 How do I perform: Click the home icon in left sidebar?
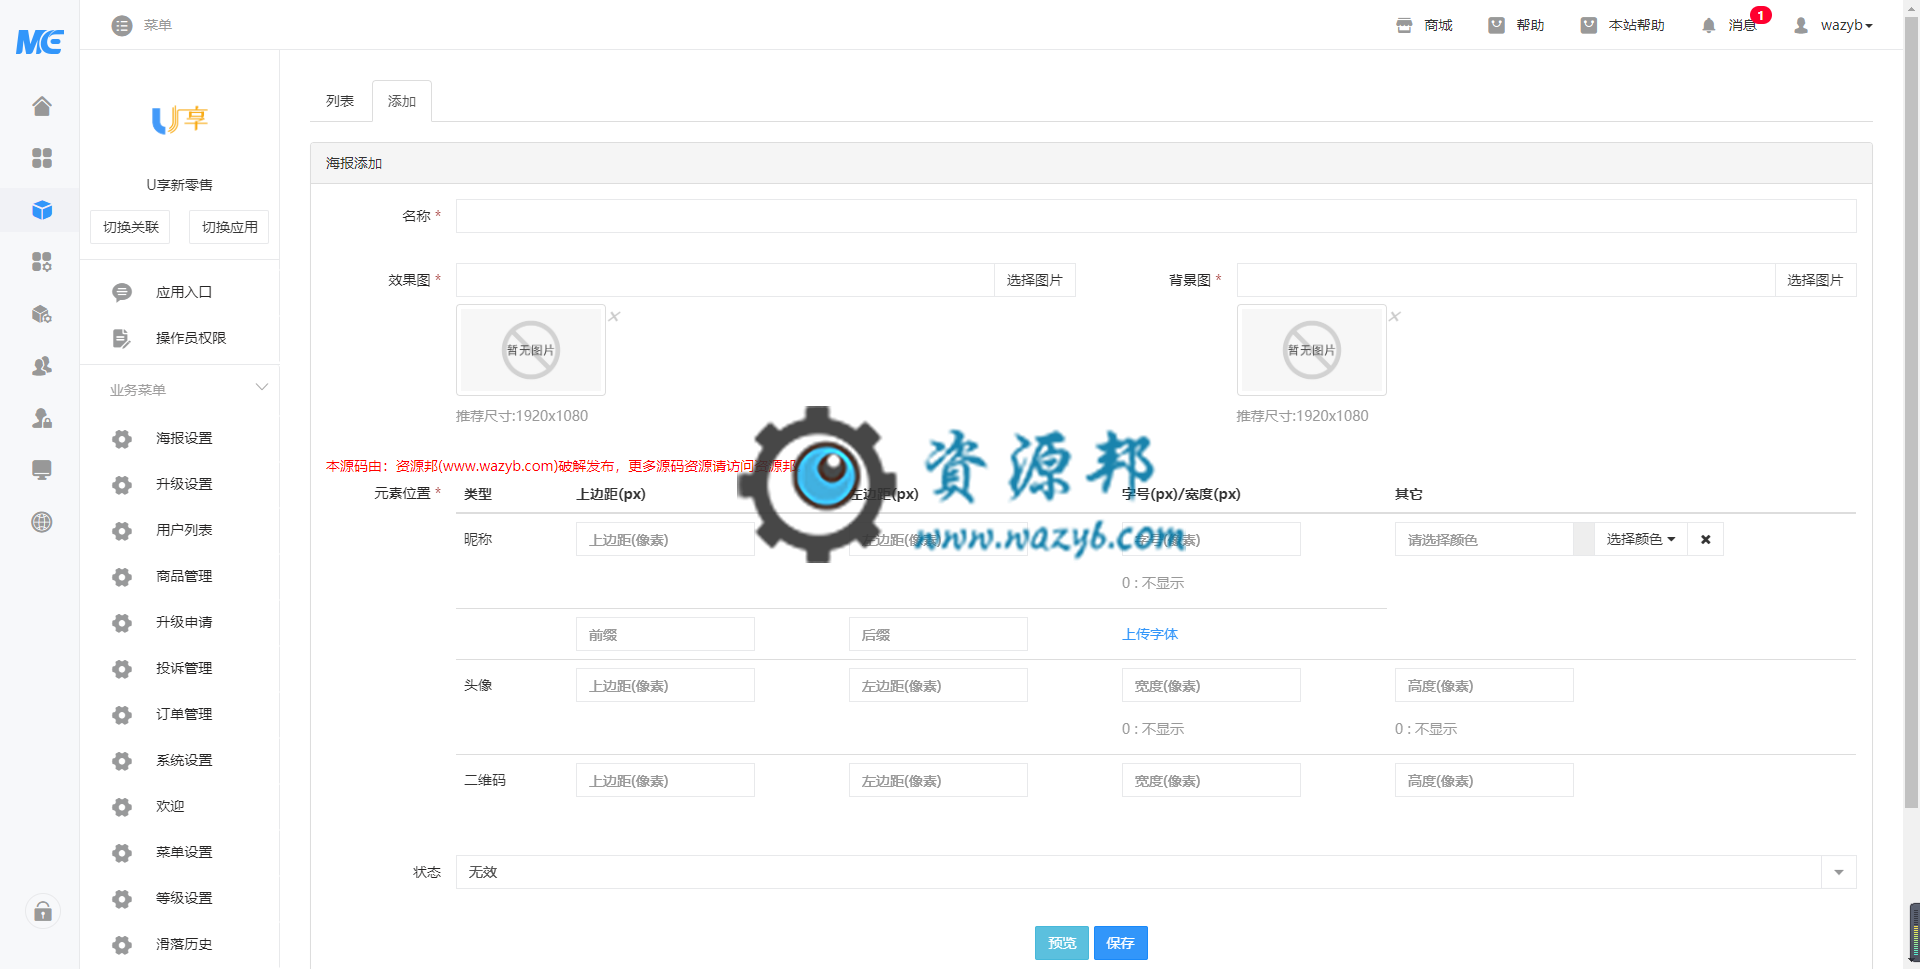click(x=41, y=106)
